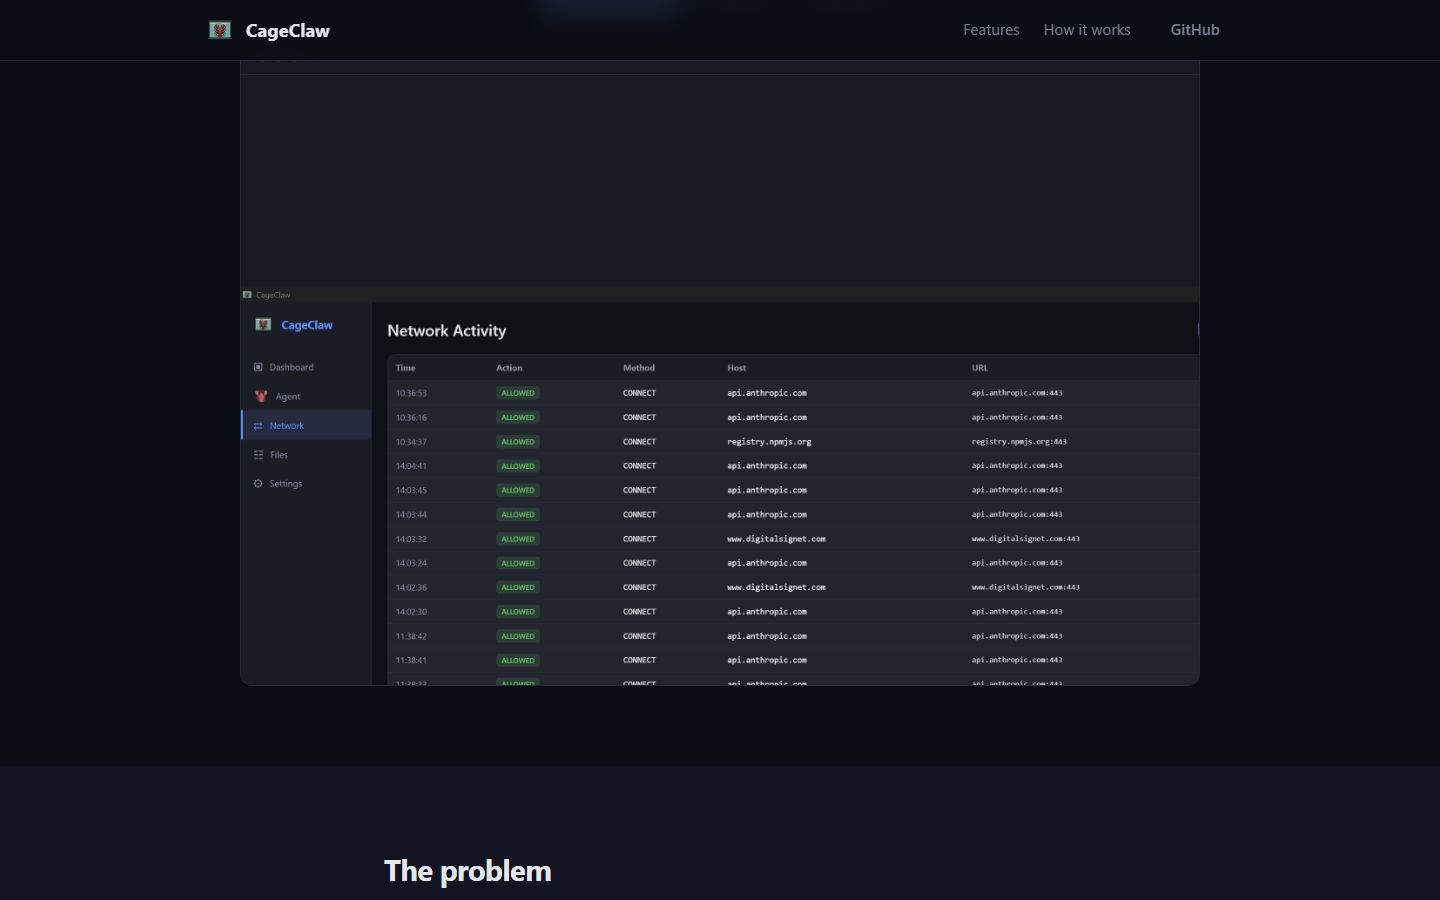Click the registry.npmjs.org host cell

tap(769, 442)
